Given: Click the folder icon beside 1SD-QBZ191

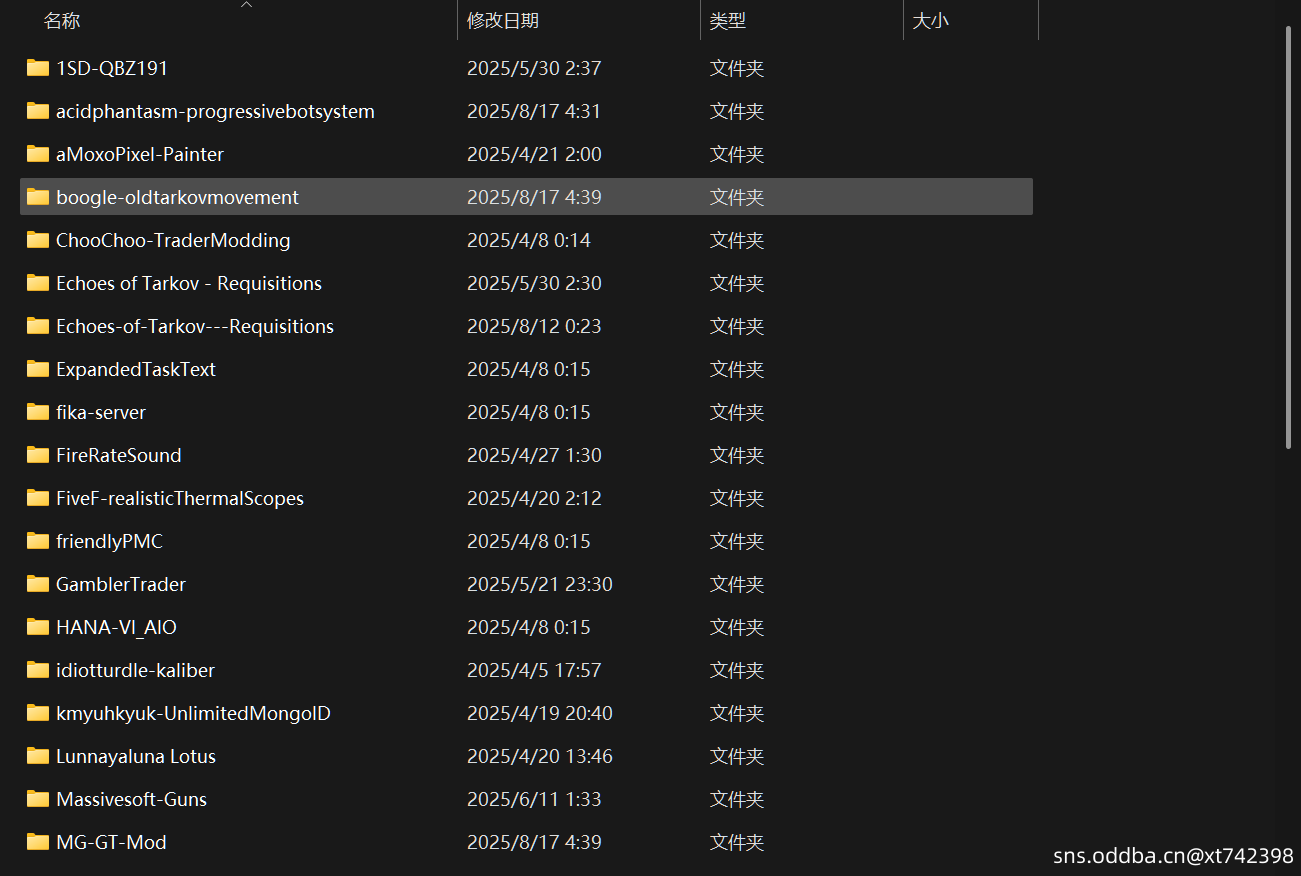Looking at the screenshot, I should (x=38, y=68).
